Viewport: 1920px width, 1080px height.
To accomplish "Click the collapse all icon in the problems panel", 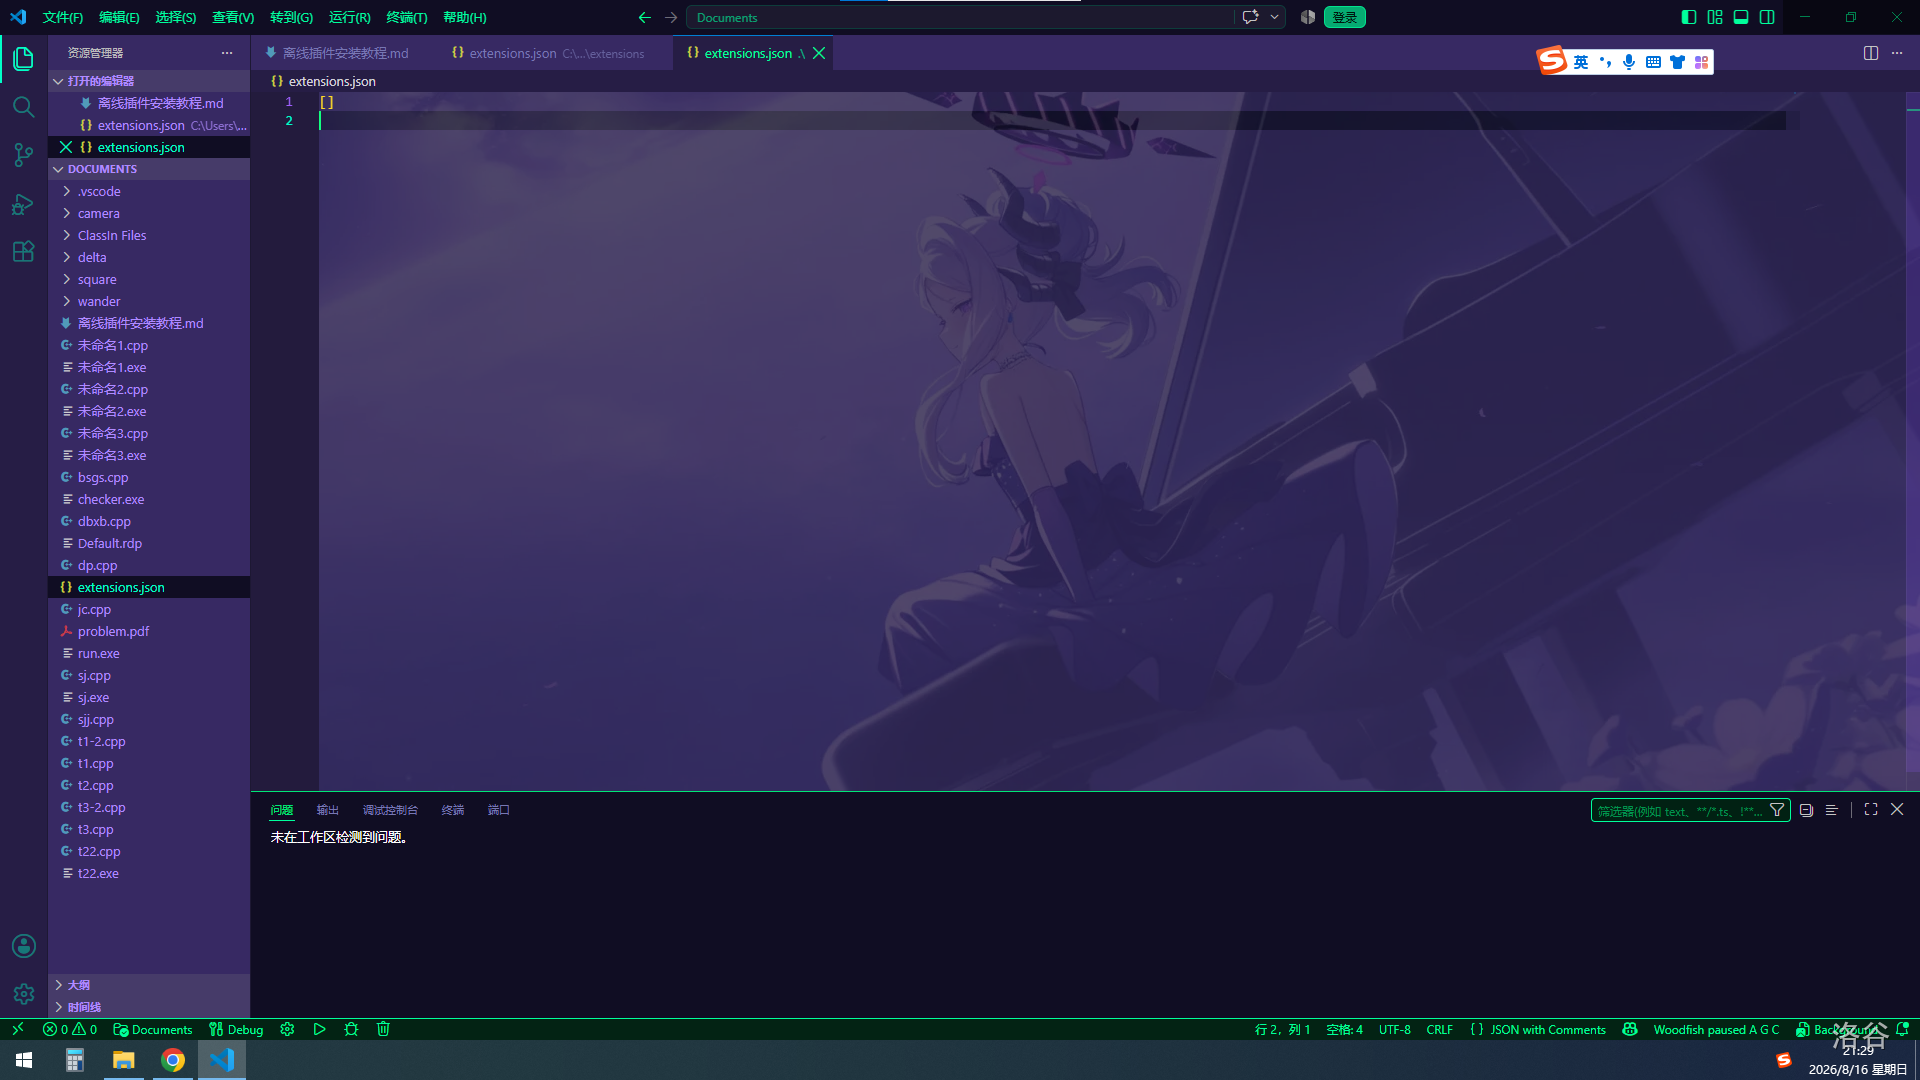I will [1806, 810].
